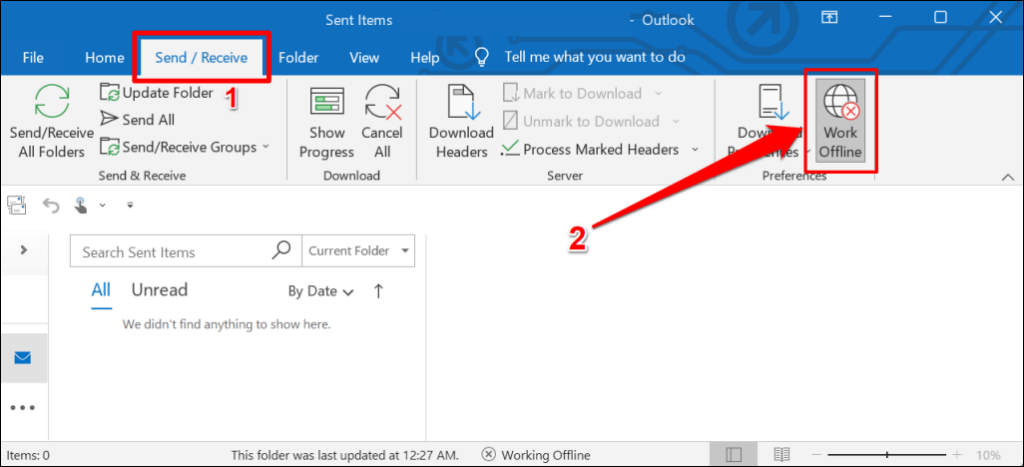Open the Folder ribbon tab
The width and height of the screenshot is (1024, 467).
click(x=298, y=57)
